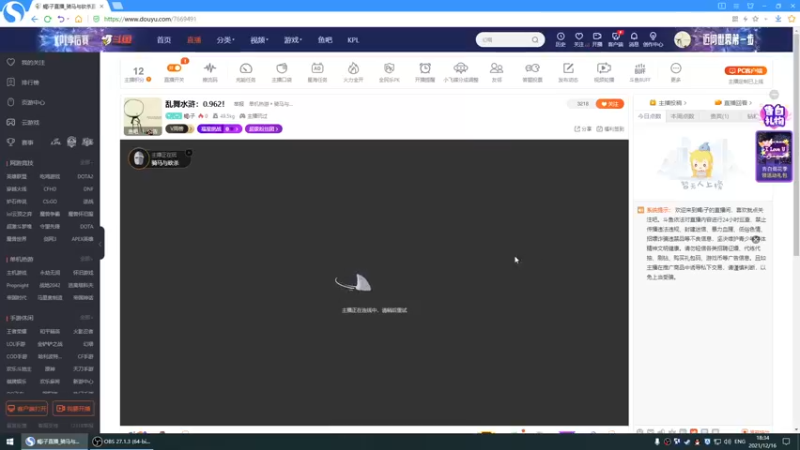Switch to 今日贡献 tab
The width and height of the screenshot is (800, 450).
pos(649,116)
